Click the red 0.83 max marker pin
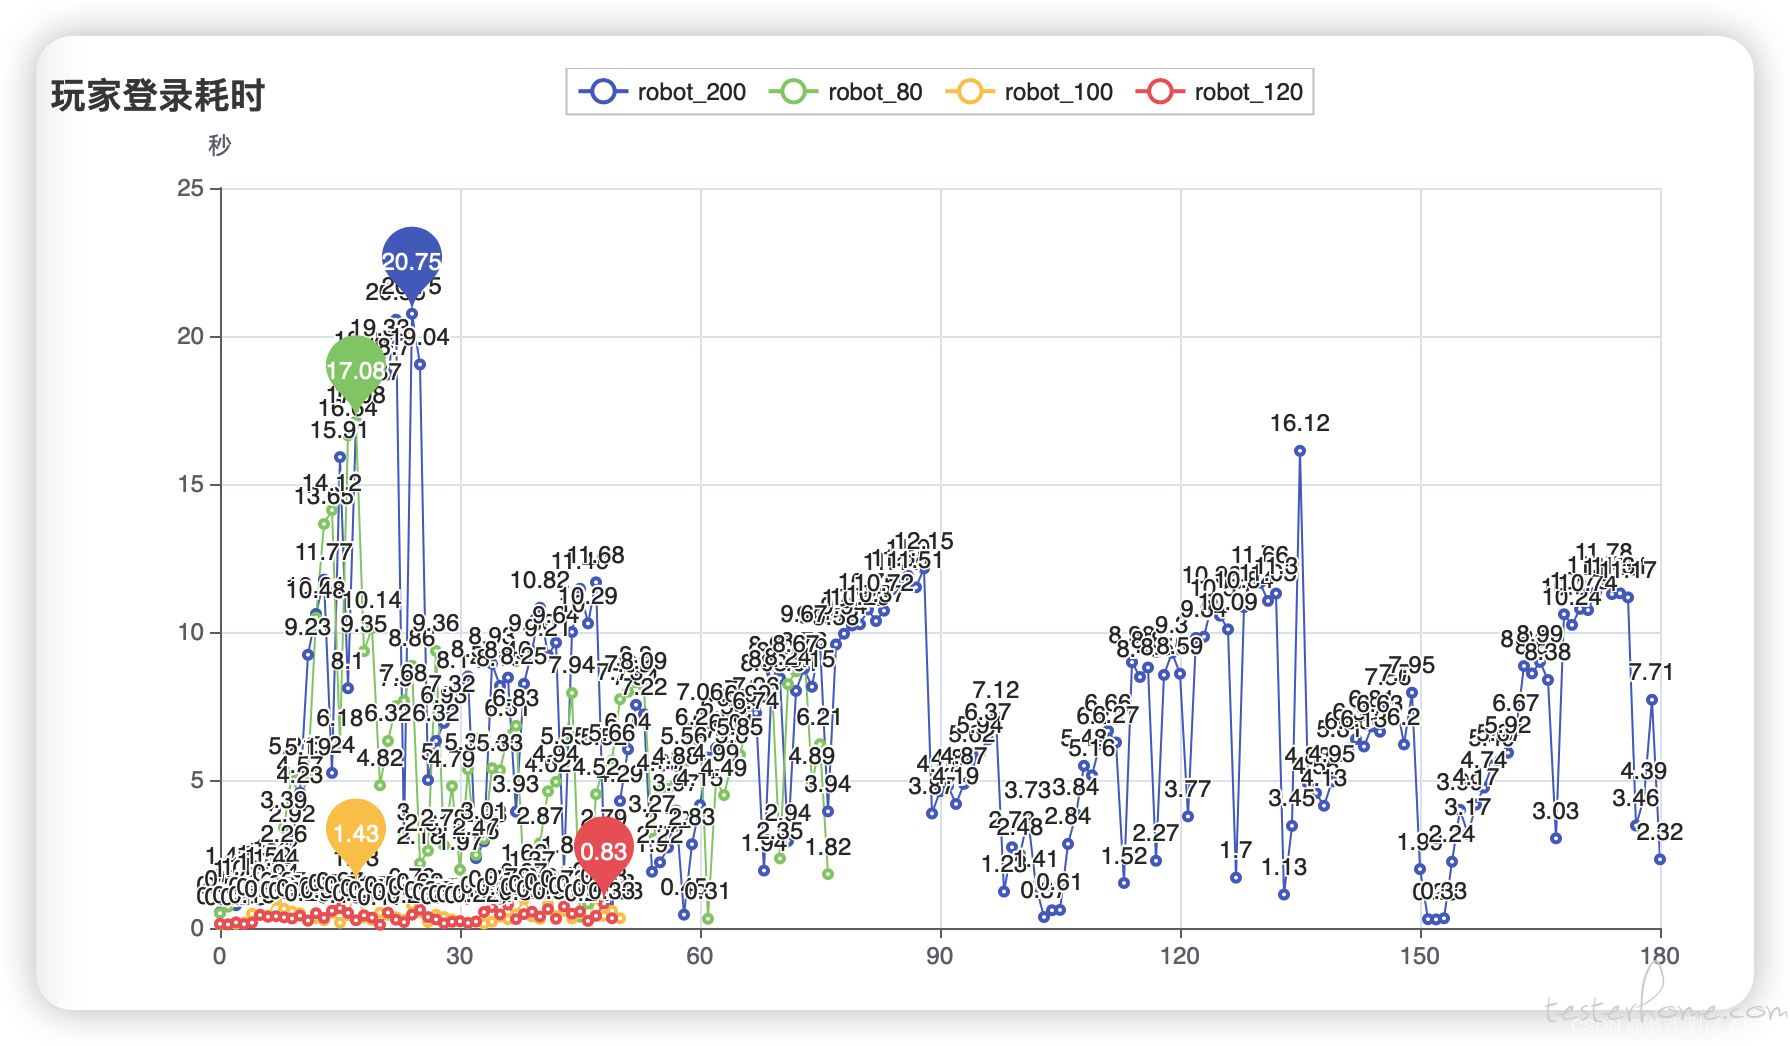 (x=603, y=850)
